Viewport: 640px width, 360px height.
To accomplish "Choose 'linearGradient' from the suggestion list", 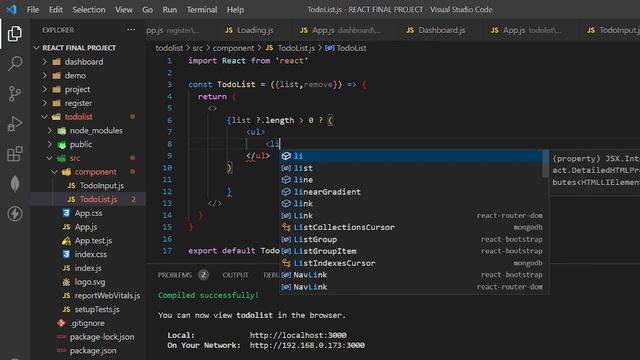I will pos(411,192).
